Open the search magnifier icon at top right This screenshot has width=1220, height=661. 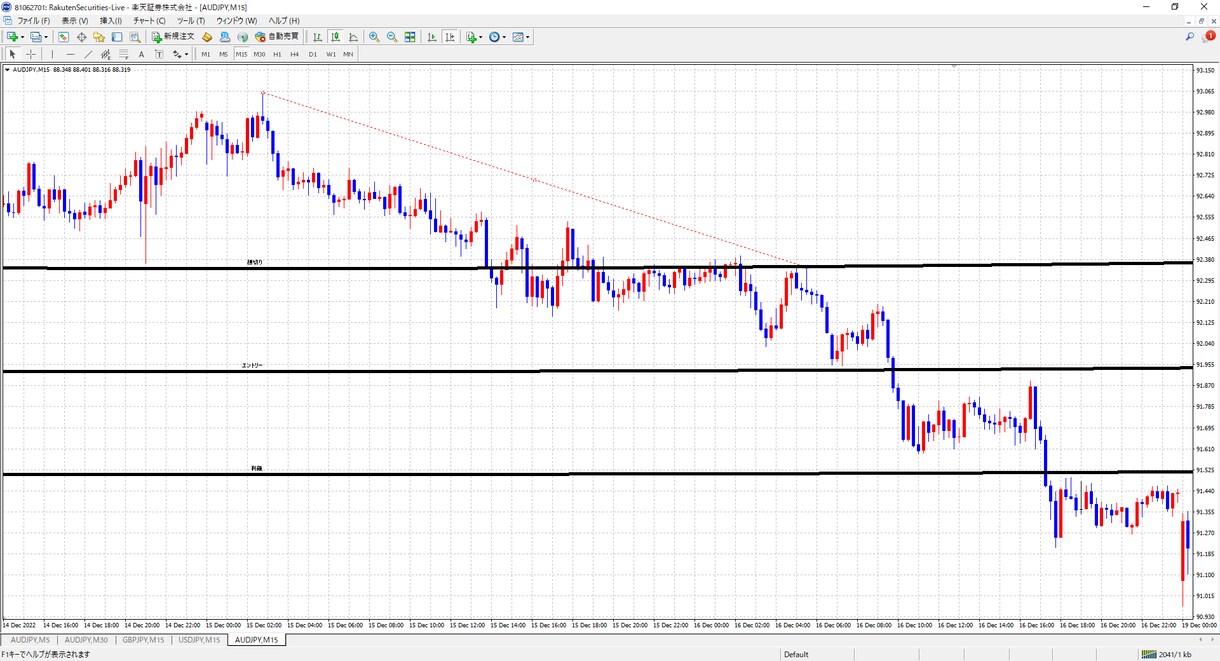pos(1190,36)
